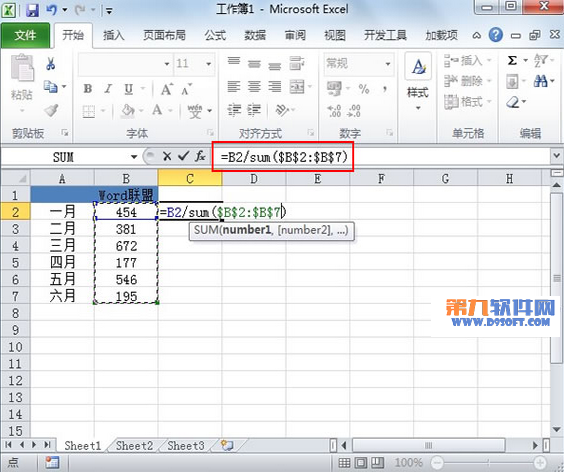Switch to the Page Layout (页面布局) tab
Screen dimensions: 564x472
pos(164,35)
